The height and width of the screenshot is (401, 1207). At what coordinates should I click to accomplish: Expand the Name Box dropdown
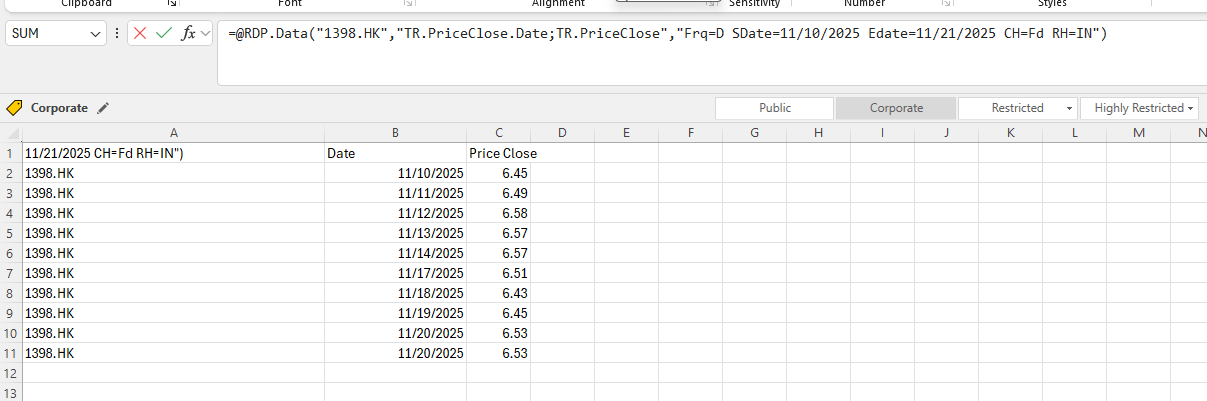pos(96,34)
